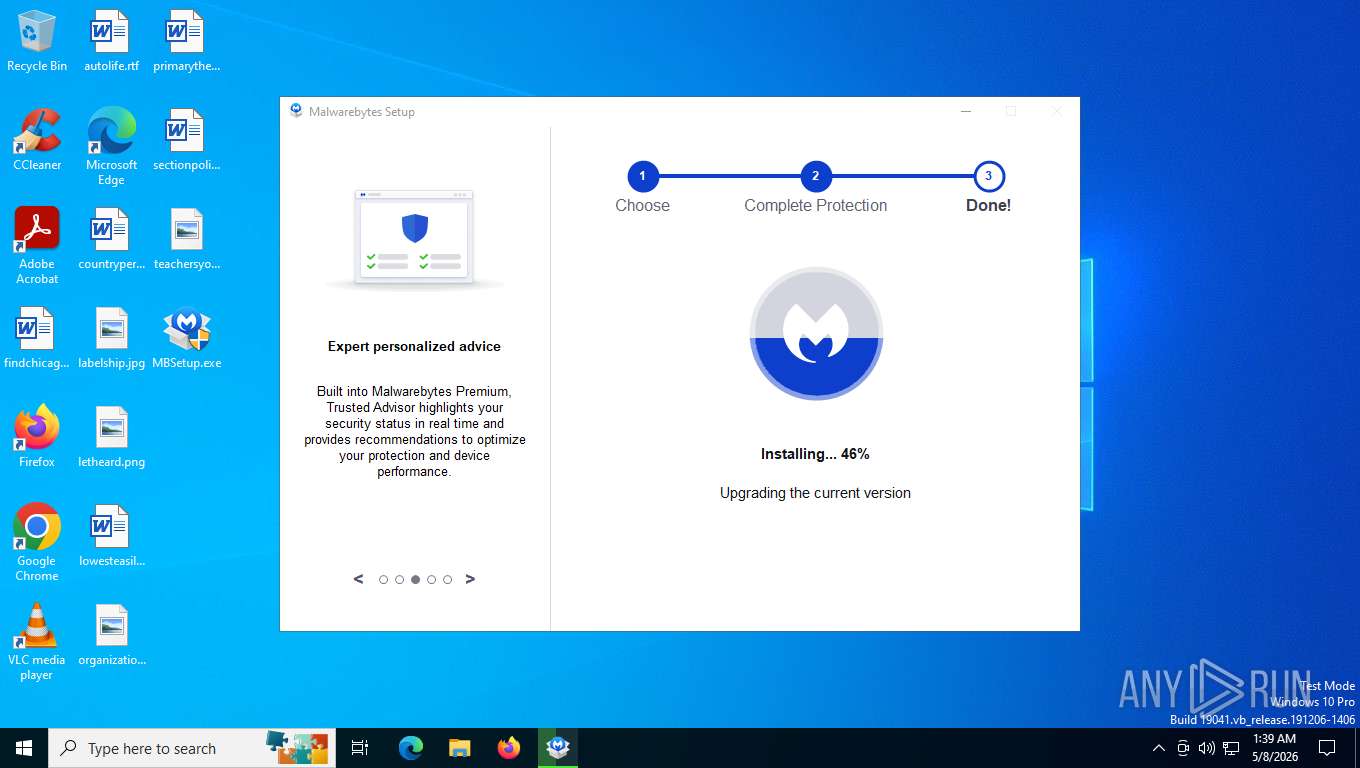The width and height of the screenshot is (1360, 768).
Task: Select fourth carousel dot indicator
Action: pos(431,580)
